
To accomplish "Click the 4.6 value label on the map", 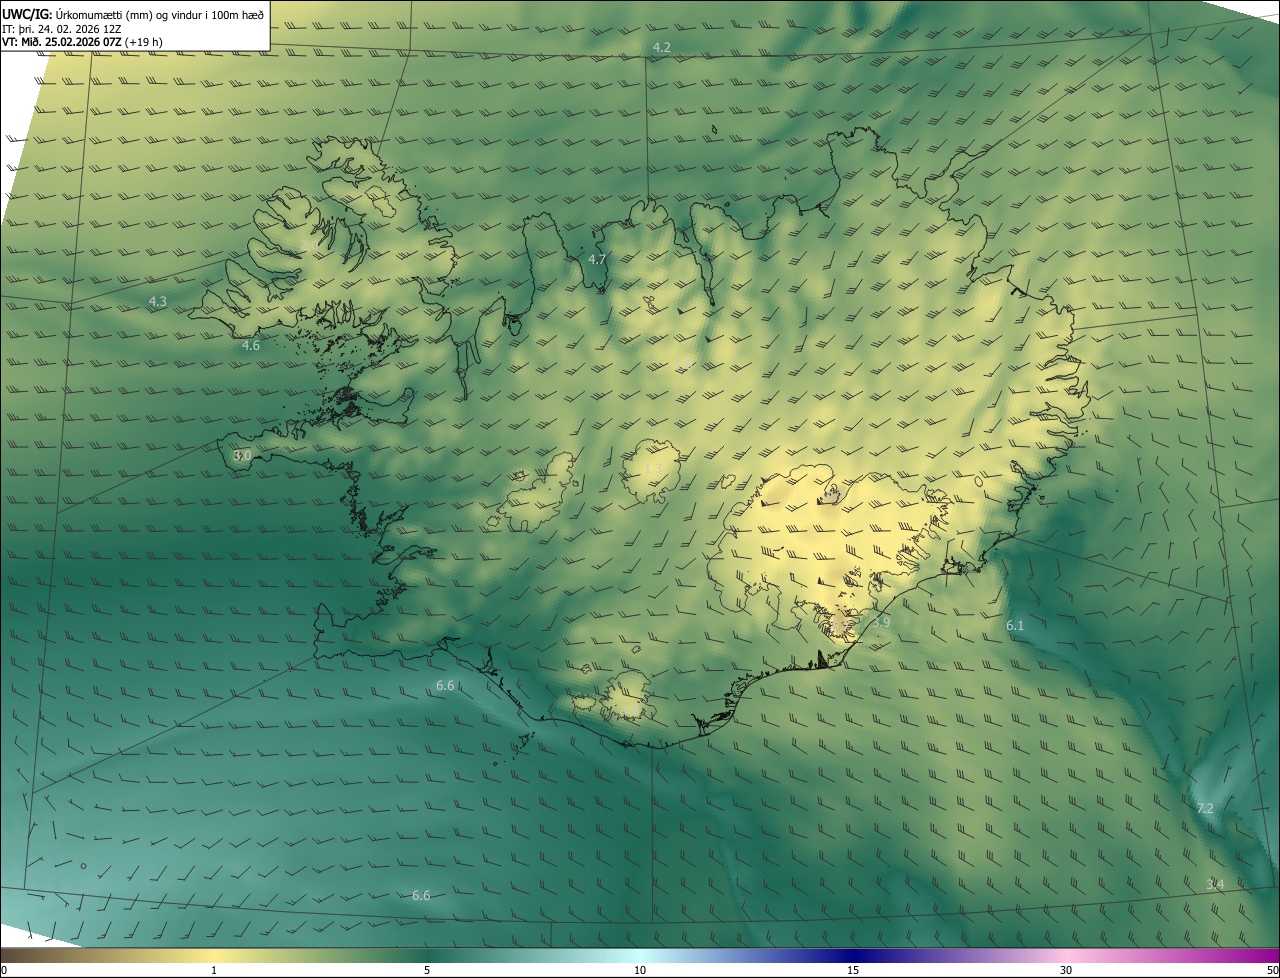I will click(251, 346).
